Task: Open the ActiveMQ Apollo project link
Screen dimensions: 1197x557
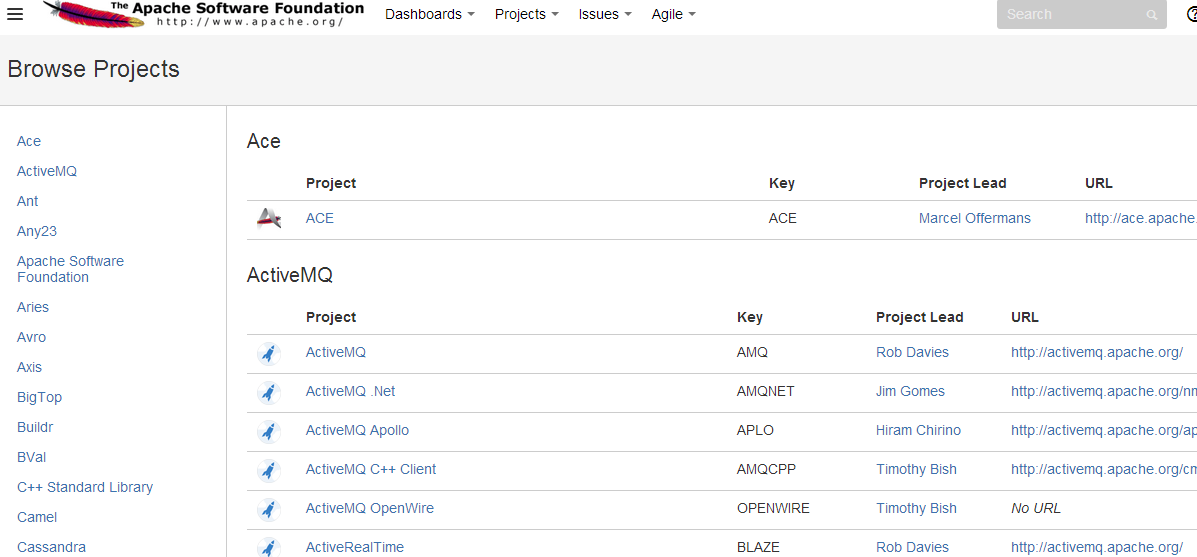Action: tap(357, 430)
